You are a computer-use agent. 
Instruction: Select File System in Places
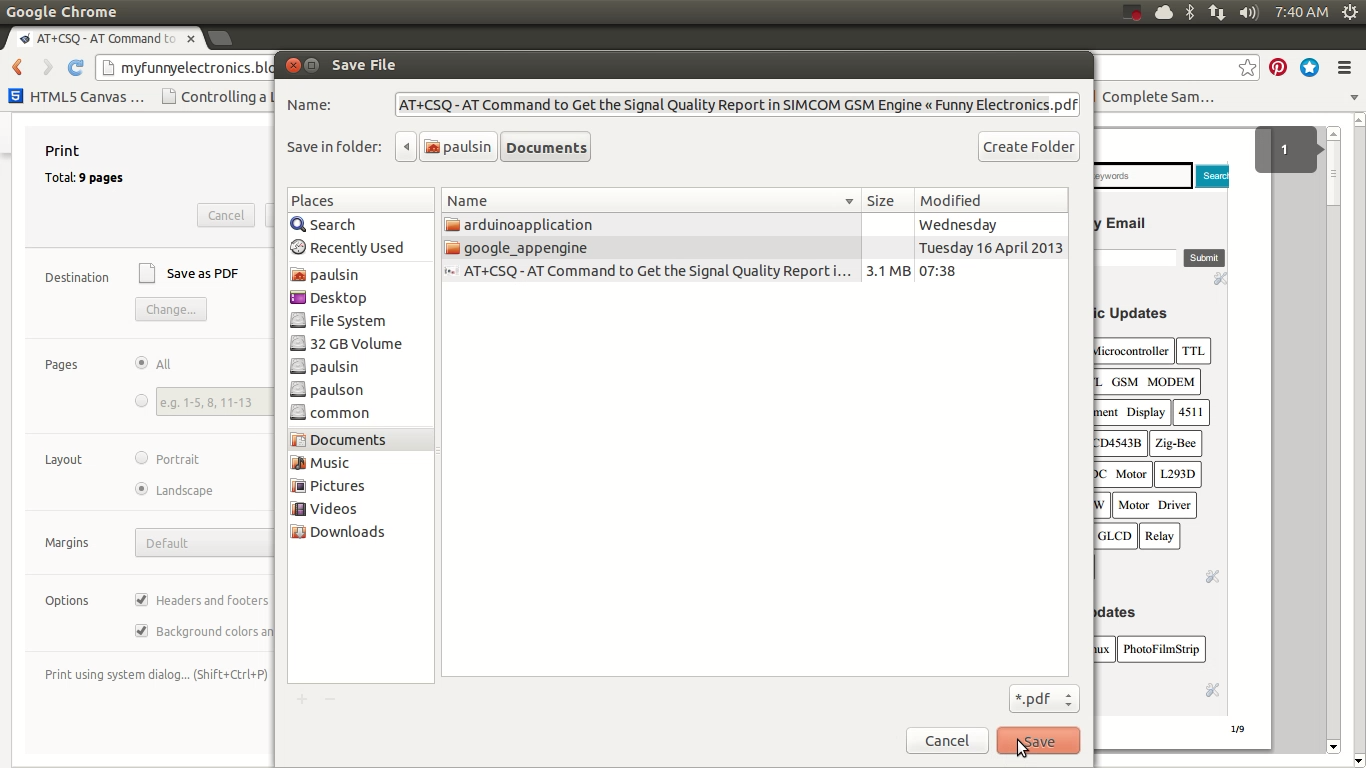click(x=360, y=321)
